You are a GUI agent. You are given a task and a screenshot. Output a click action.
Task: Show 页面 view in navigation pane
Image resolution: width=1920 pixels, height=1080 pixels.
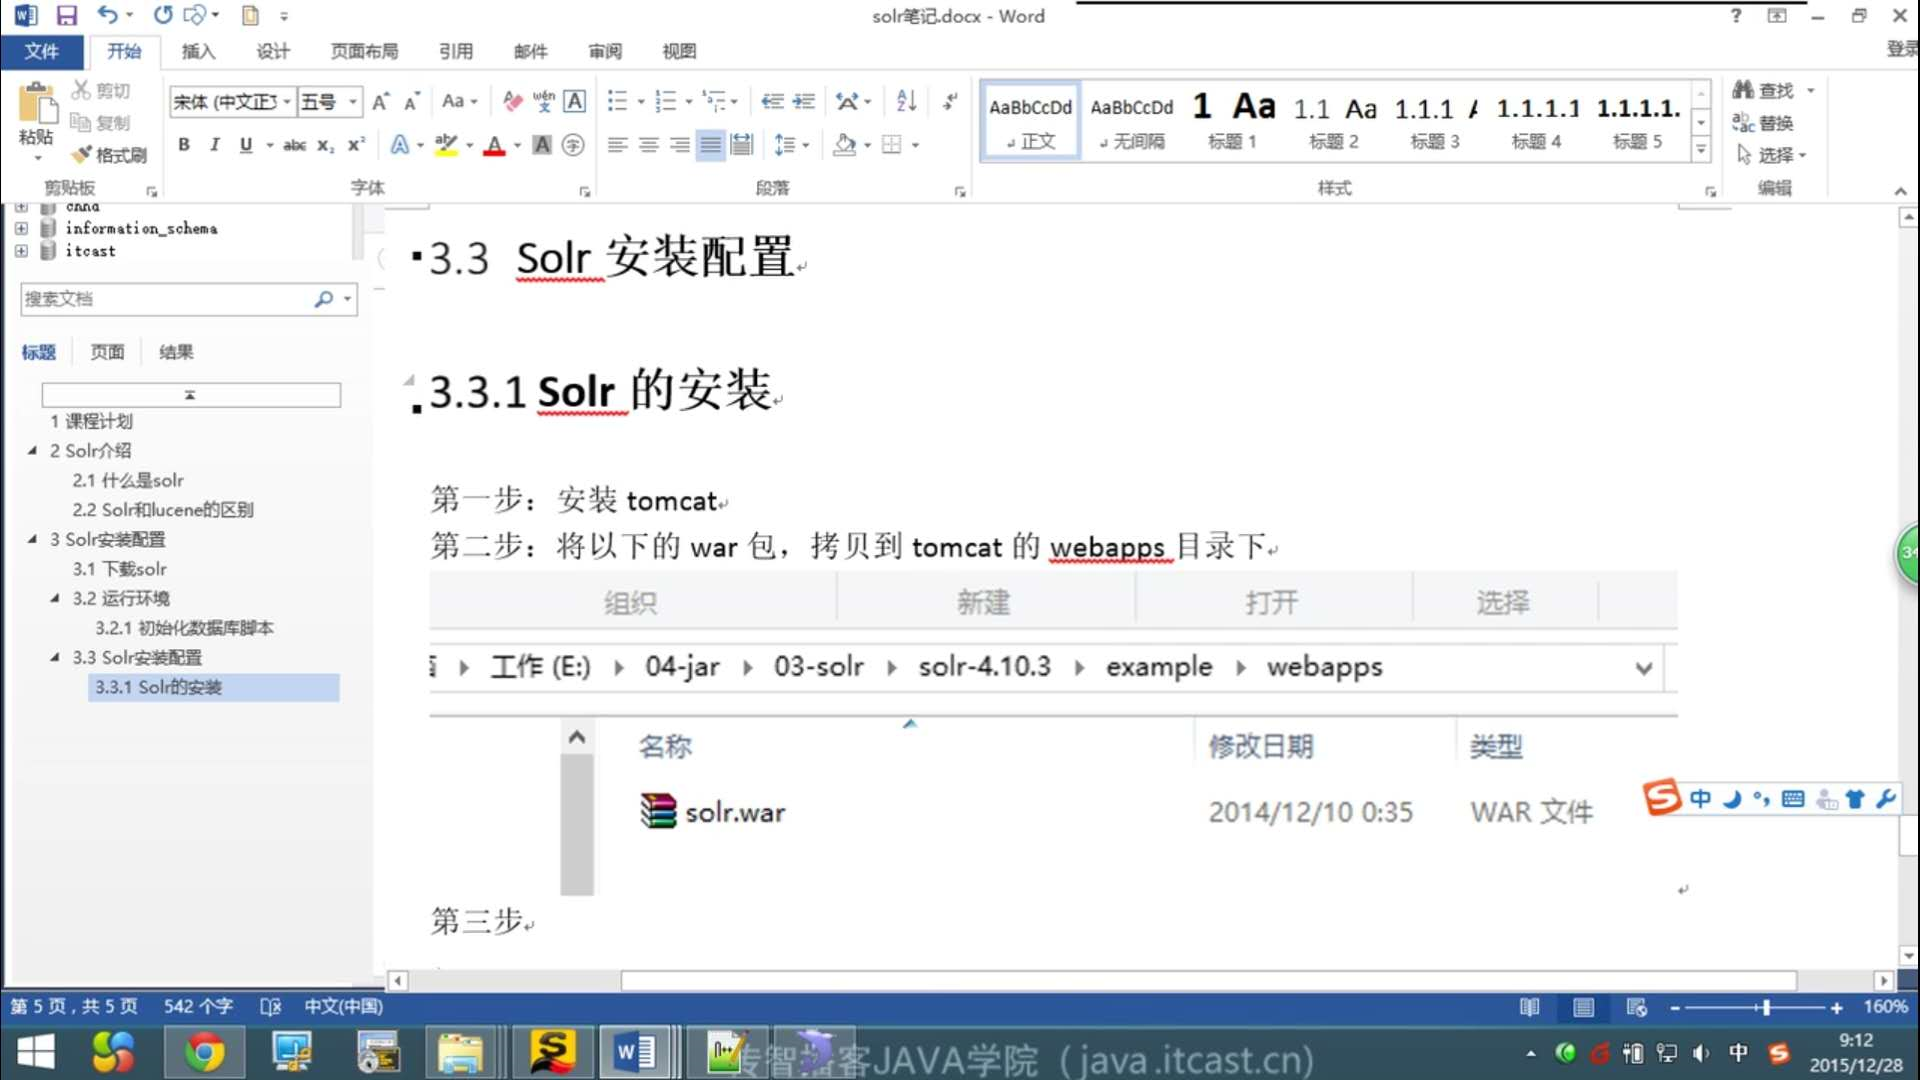[x=107, y=352]
